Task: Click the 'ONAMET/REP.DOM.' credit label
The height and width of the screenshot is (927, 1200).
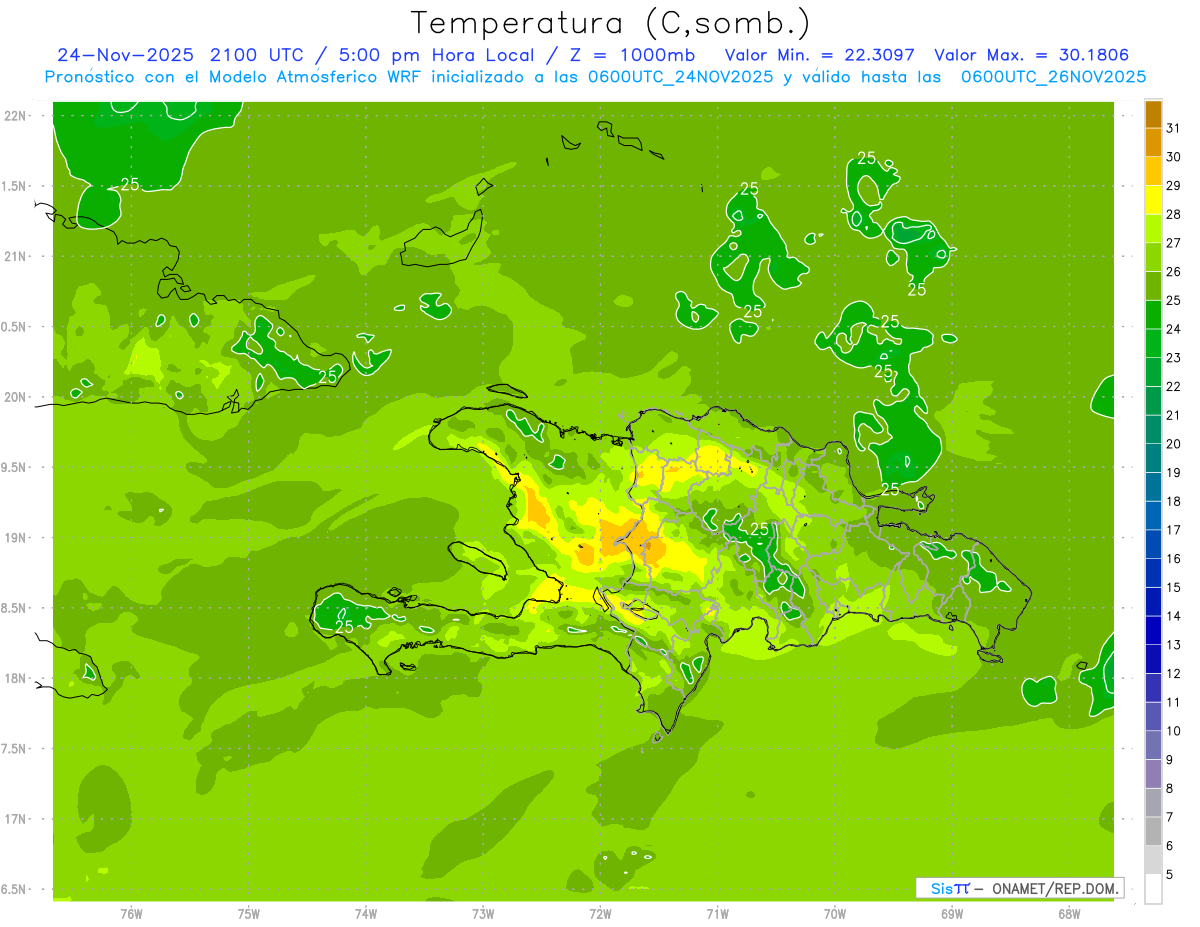Action: coord(1055,888)
